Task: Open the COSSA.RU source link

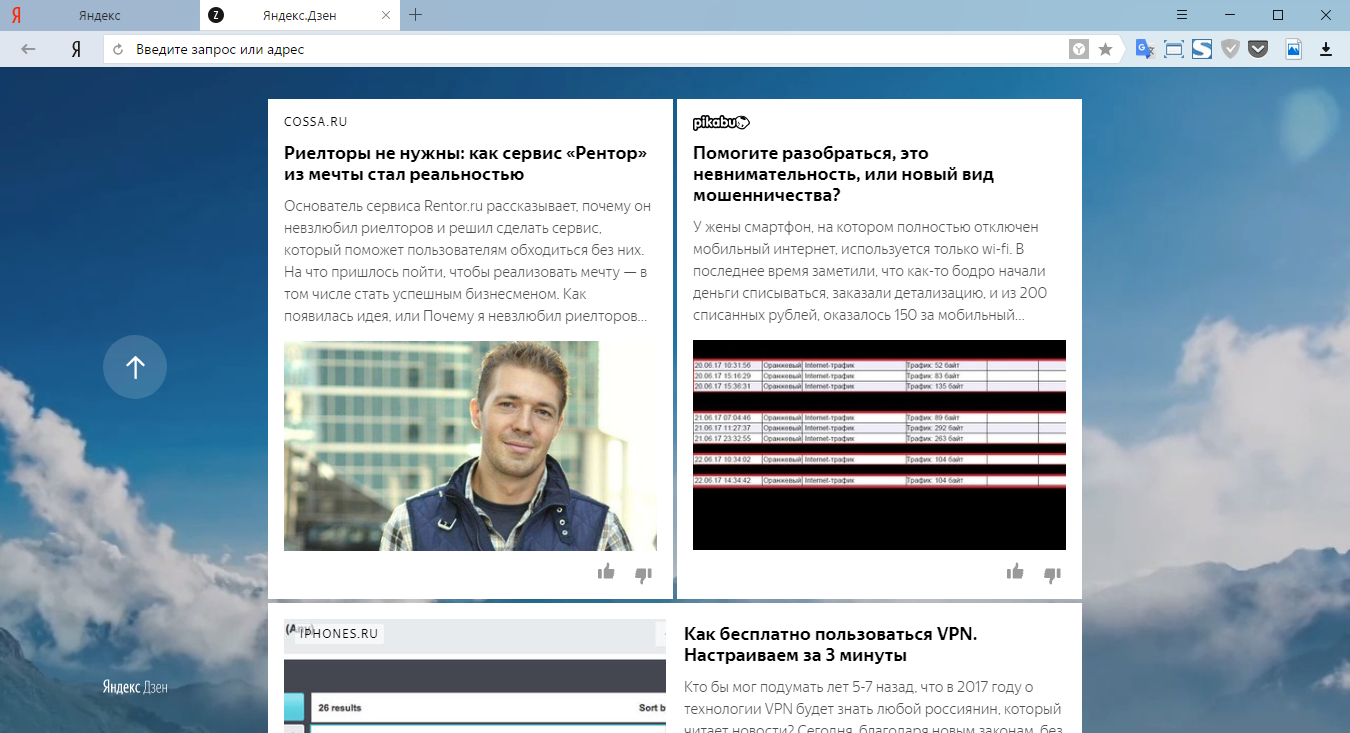Action: click(315, 122)
